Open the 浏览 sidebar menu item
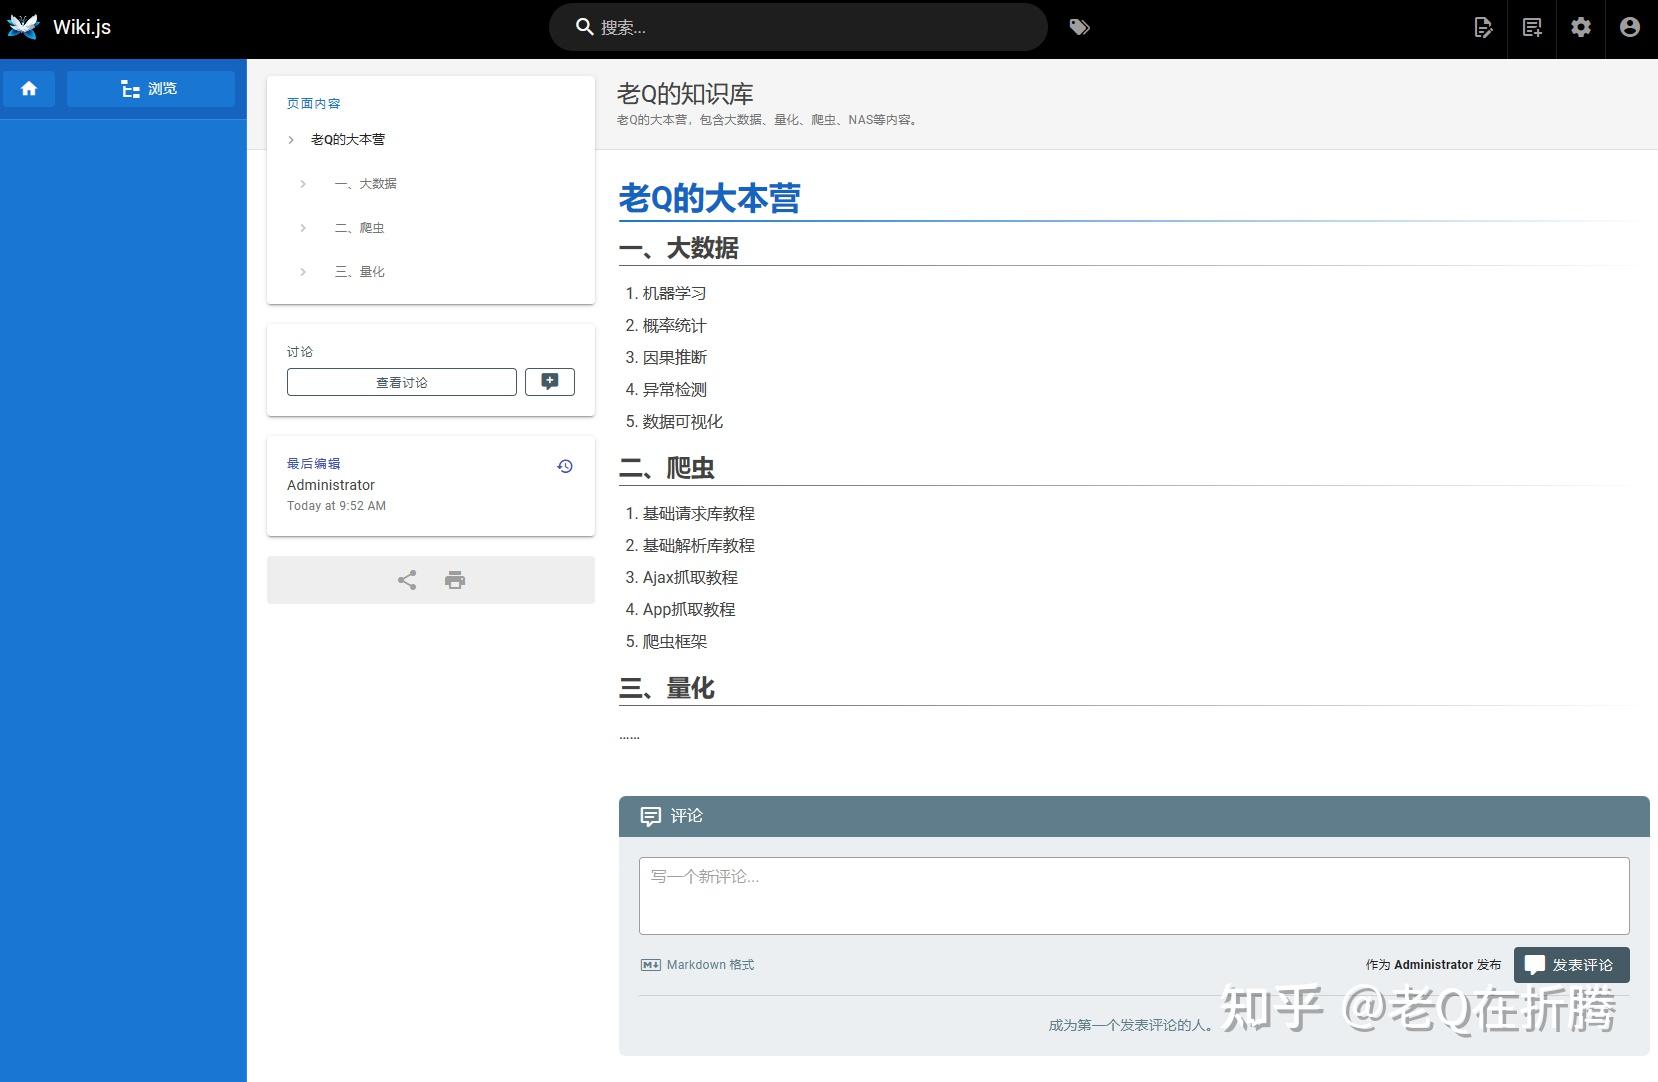 click(x=150, y=88)
